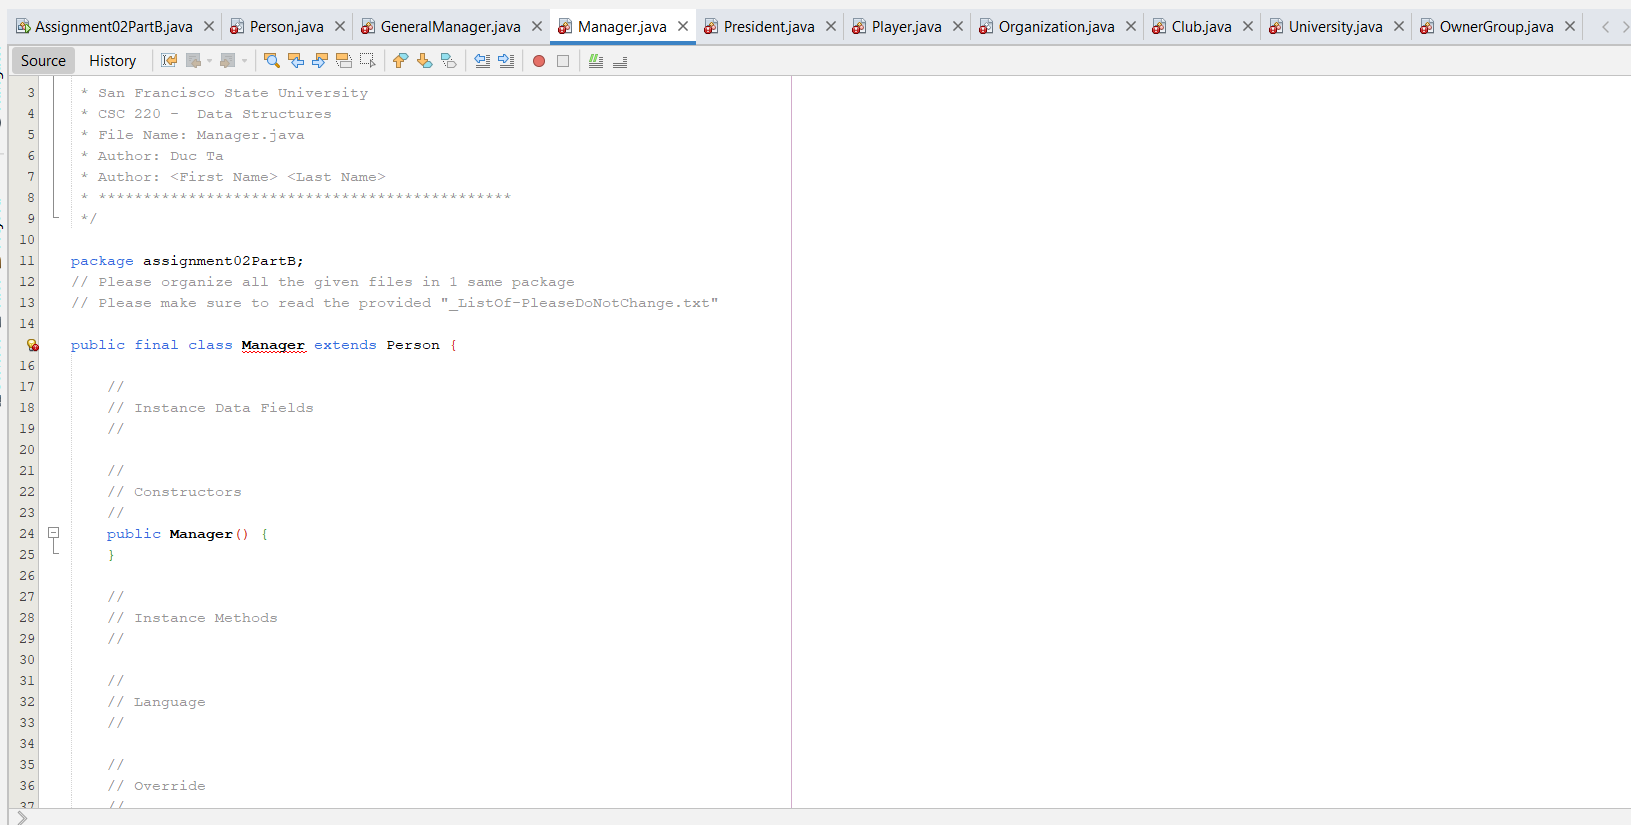Click the '// Constructors' comment
Screen dimensions: 1631x825
click(174, 492)
